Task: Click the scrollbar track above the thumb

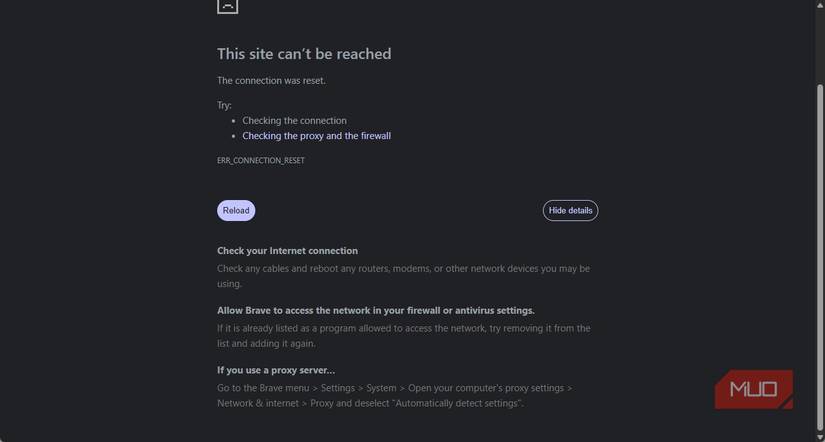Action: pos(819,40)
